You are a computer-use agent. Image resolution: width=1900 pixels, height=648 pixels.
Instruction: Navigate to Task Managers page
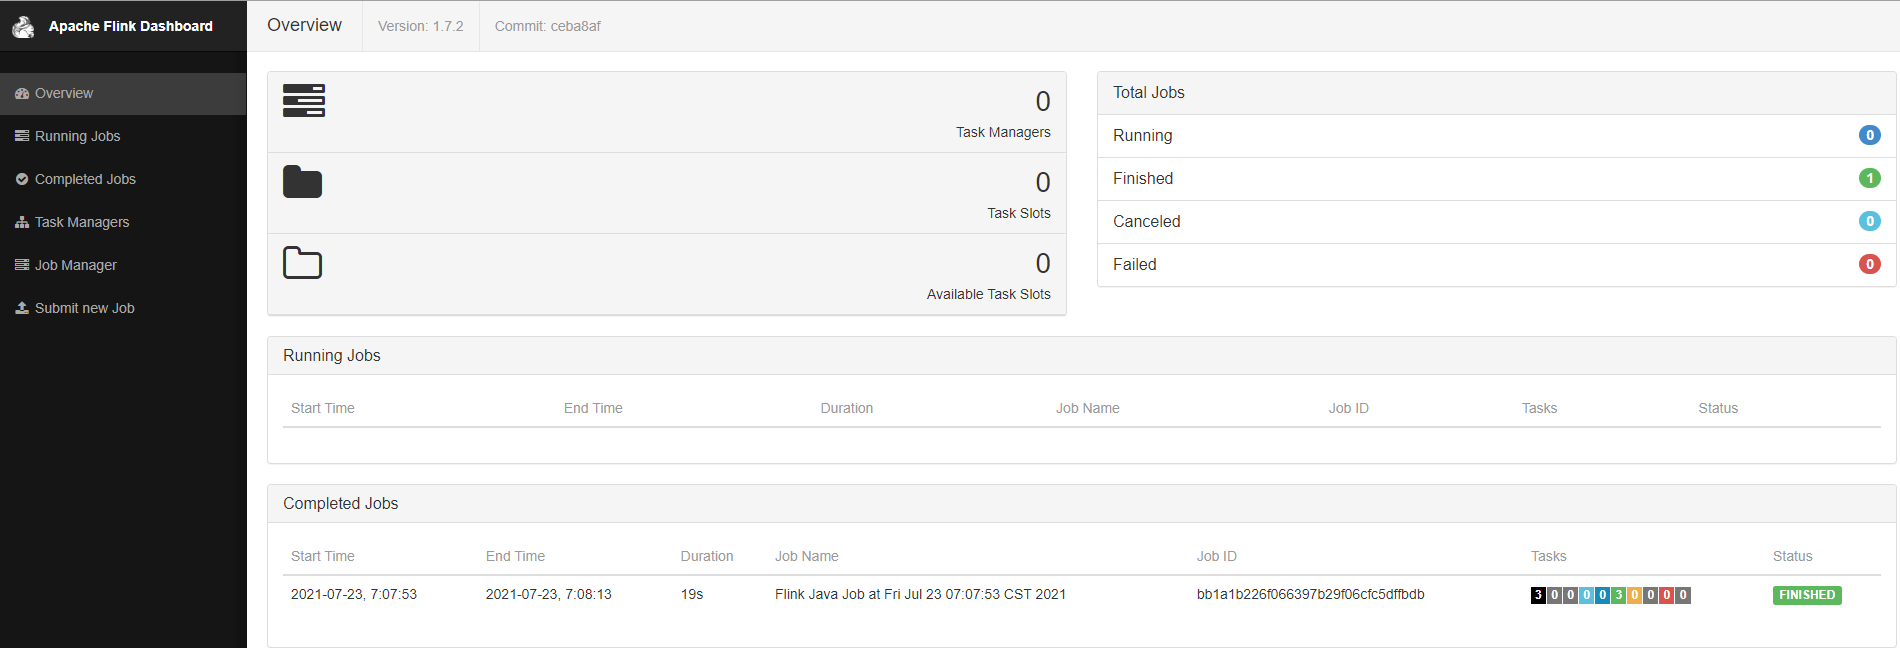click(123, 222)
